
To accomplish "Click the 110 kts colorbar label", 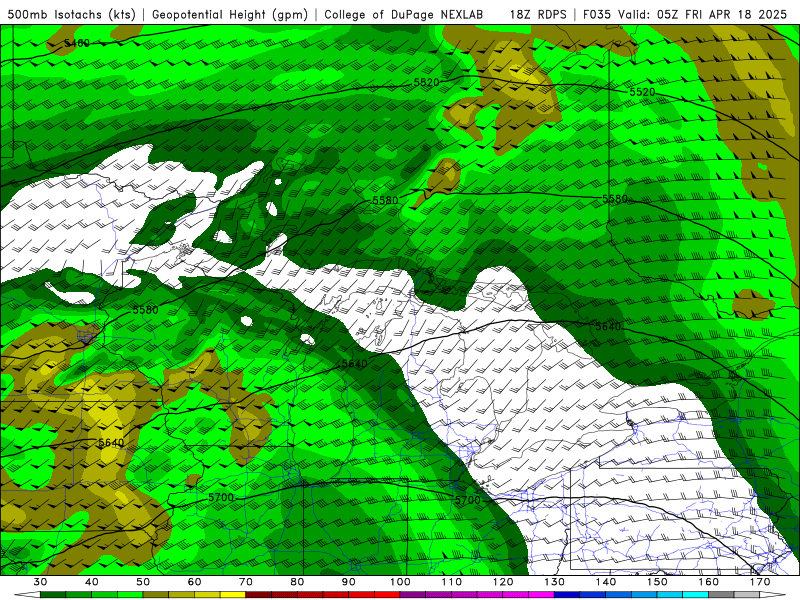I will [452, 582].
